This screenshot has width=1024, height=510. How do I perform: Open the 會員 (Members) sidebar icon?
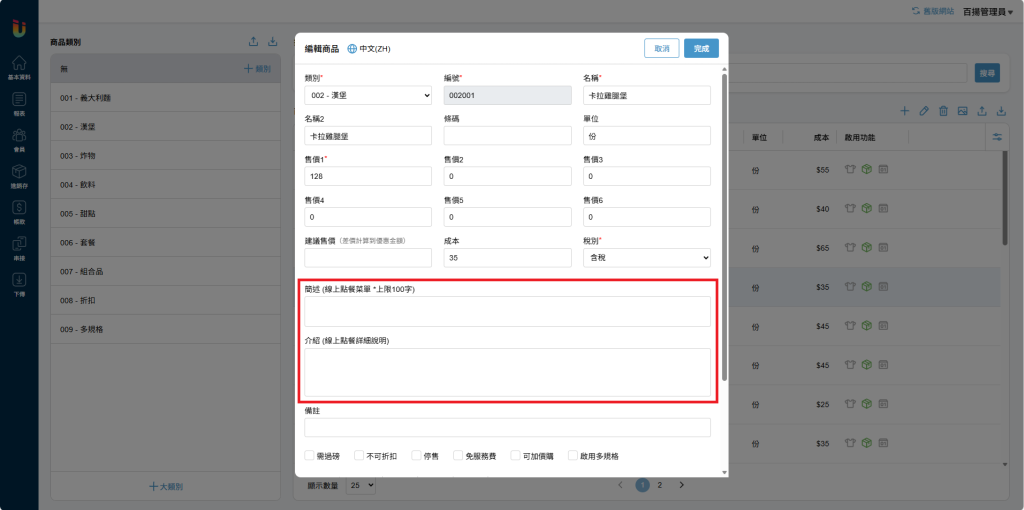click(19, 137)
